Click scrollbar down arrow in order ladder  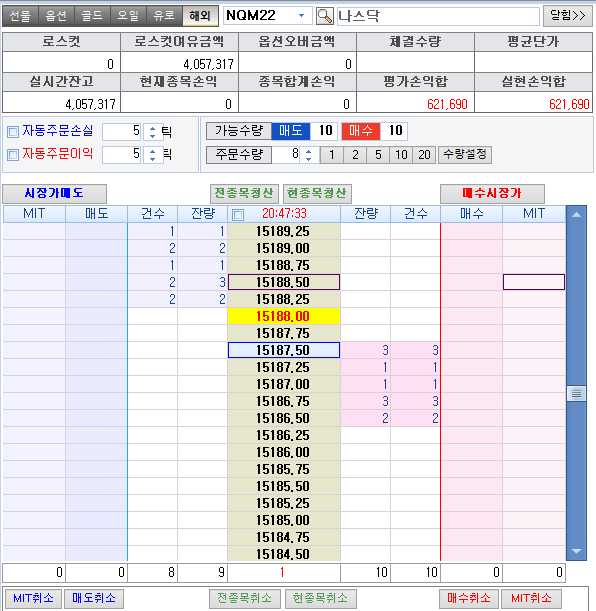(576, 551)
